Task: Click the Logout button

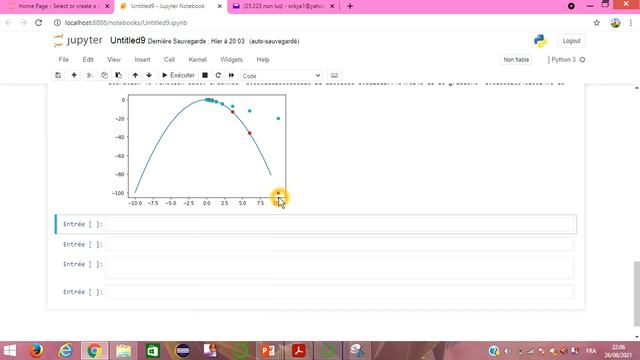Action: [x=571, y=41]
